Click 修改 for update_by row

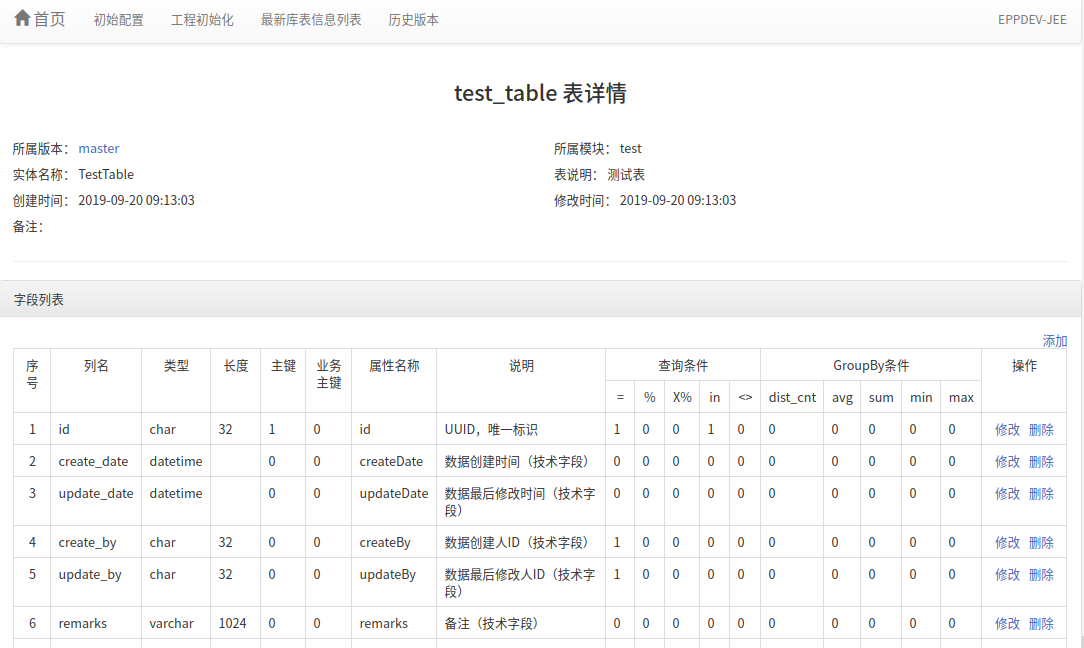pos(1007,575)
